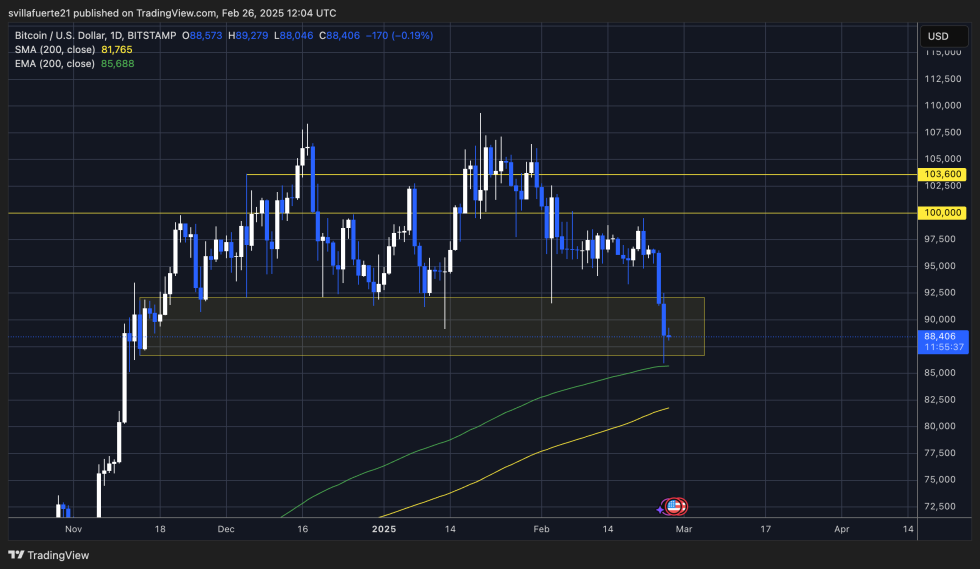Click the svillafuerte21 published header text

coord(170,12)
